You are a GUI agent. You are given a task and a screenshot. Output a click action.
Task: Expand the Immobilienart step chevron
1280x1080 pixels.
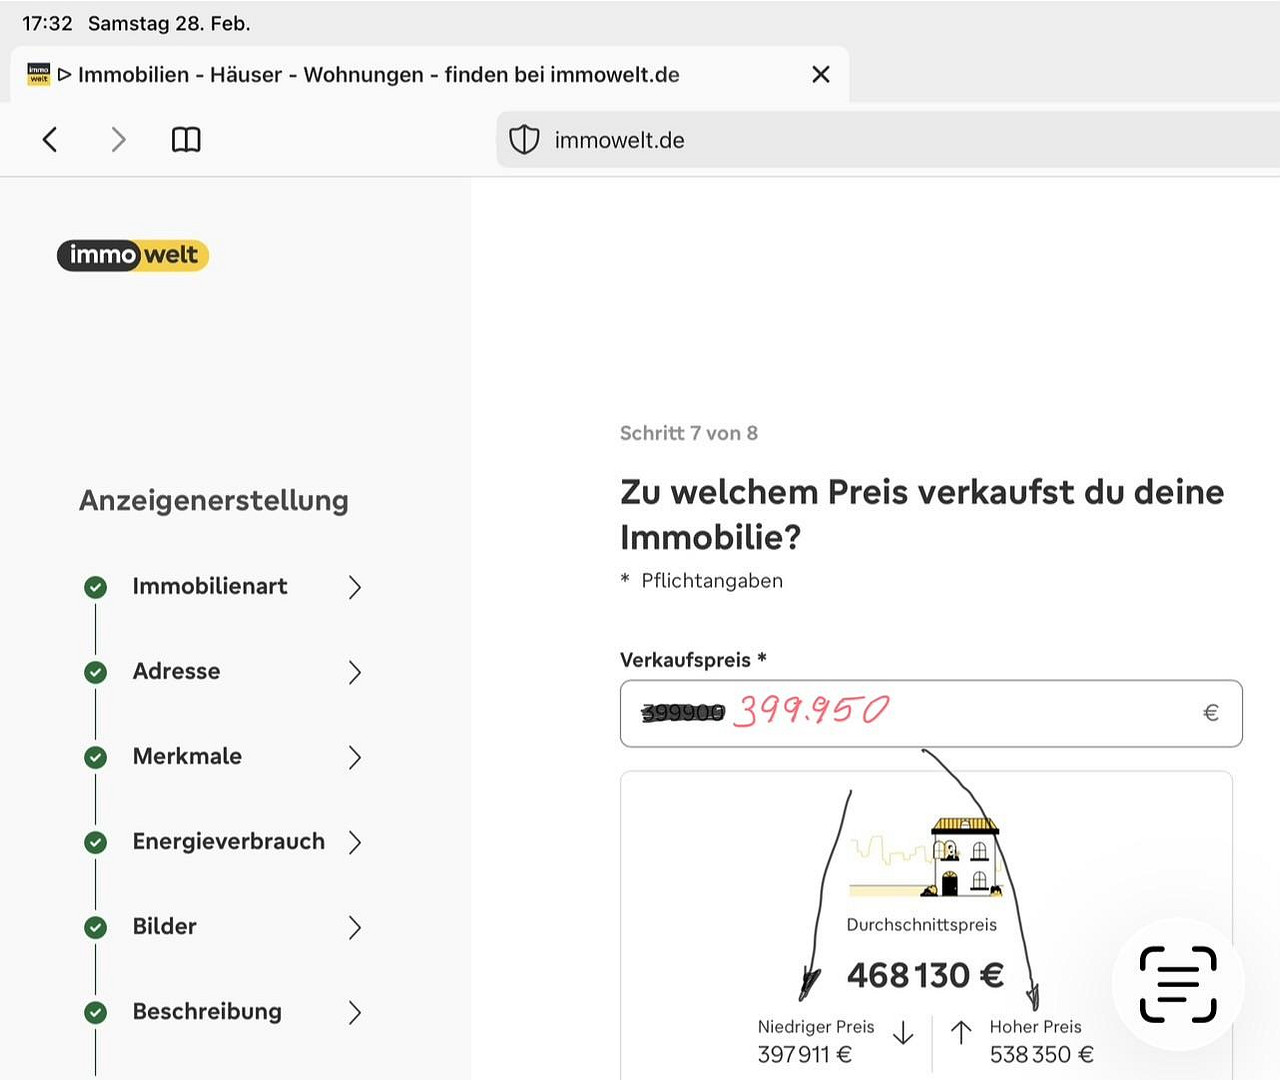[354, 587]
